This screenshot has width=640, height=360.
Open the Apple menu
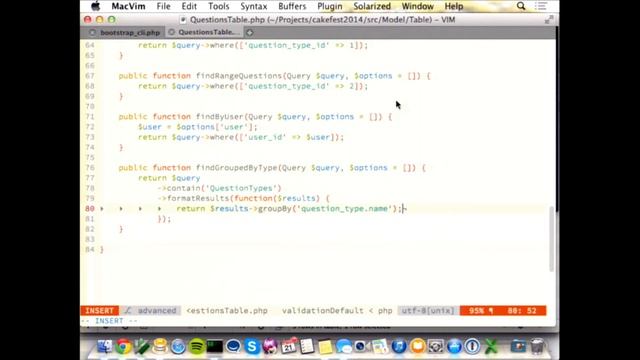(96, 6)
